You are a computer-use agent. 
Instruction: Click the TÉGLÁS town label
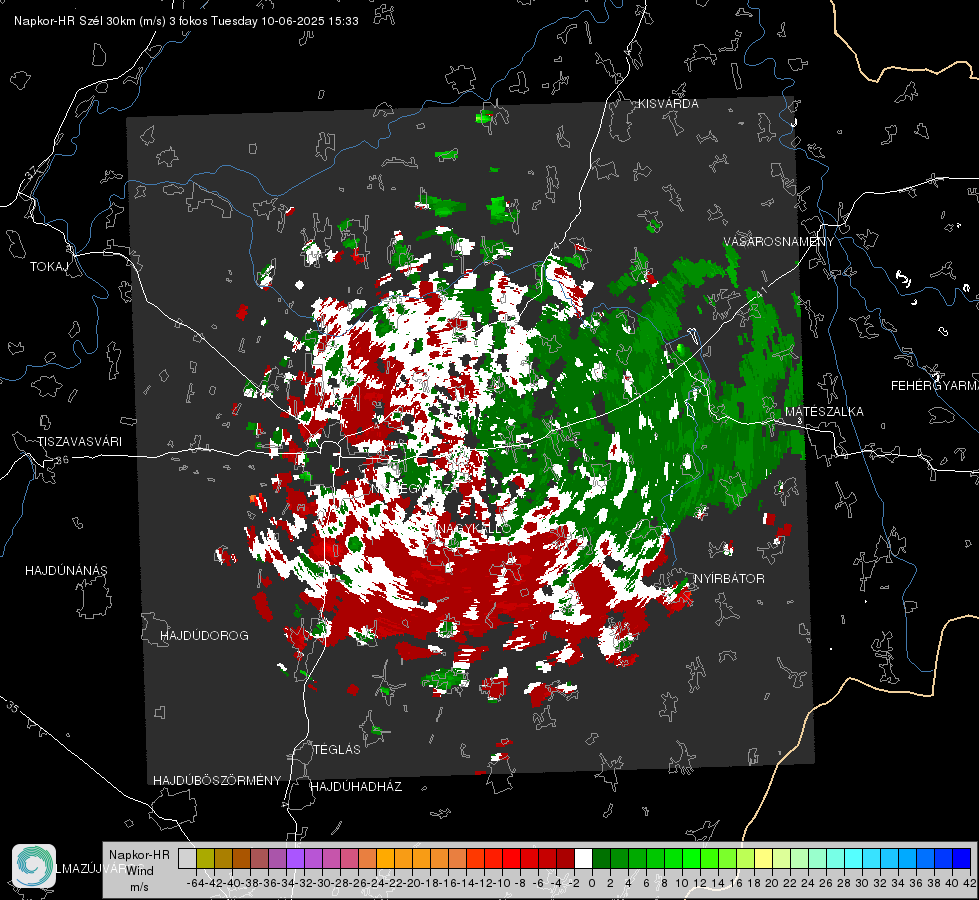tap(337, 750)
